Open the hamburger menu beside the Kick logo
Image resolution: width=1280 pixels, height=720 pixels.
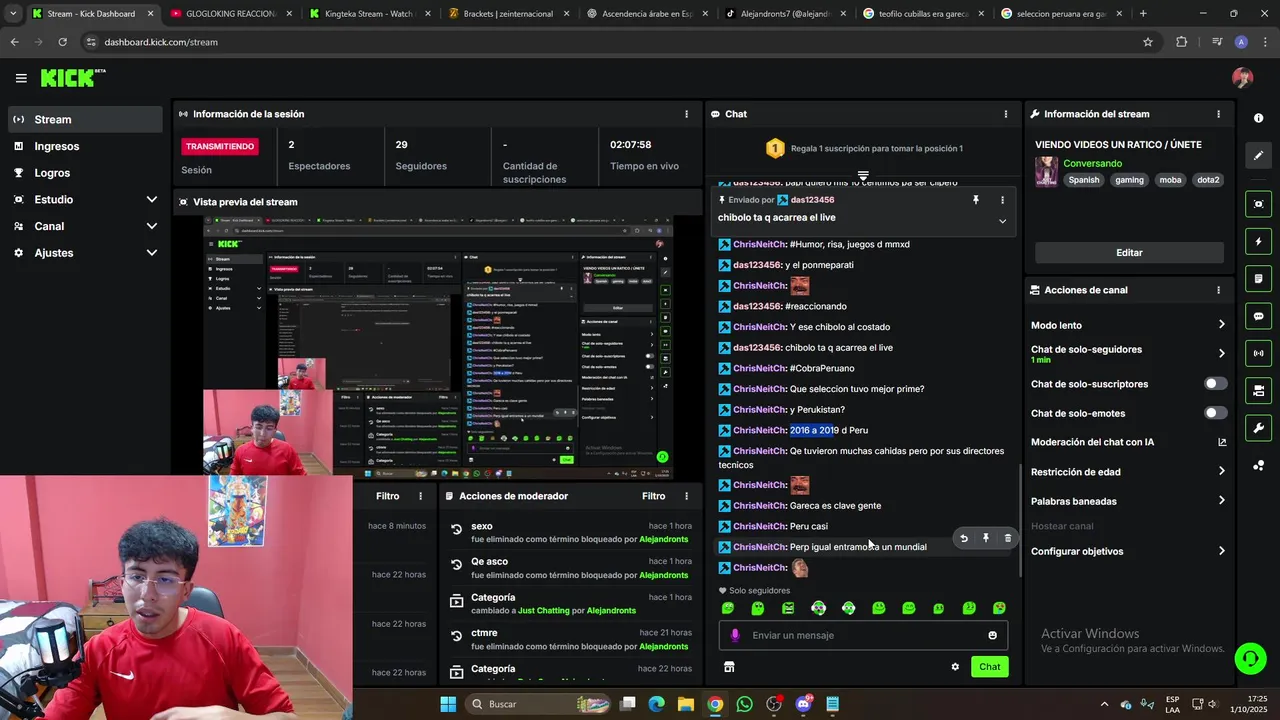[21, 78]
